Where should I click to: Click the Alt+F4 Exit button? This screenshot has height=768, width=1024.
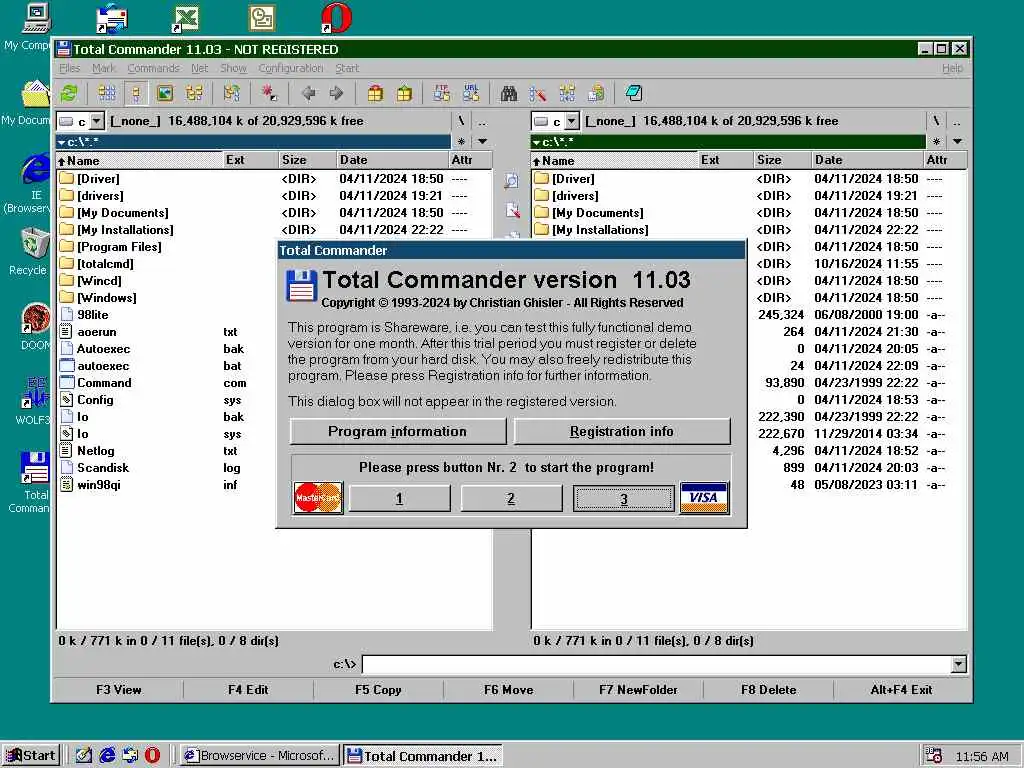[x=901, y=690]
